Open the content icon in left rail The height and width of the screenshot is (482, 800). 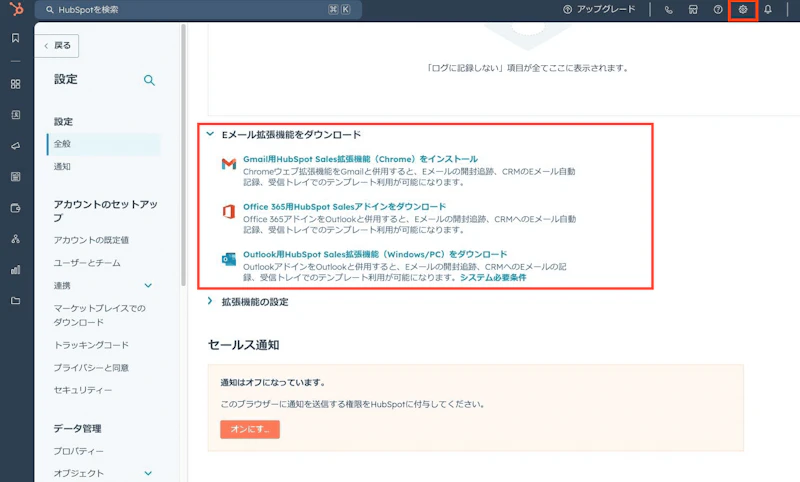click(x=16, y=177)
